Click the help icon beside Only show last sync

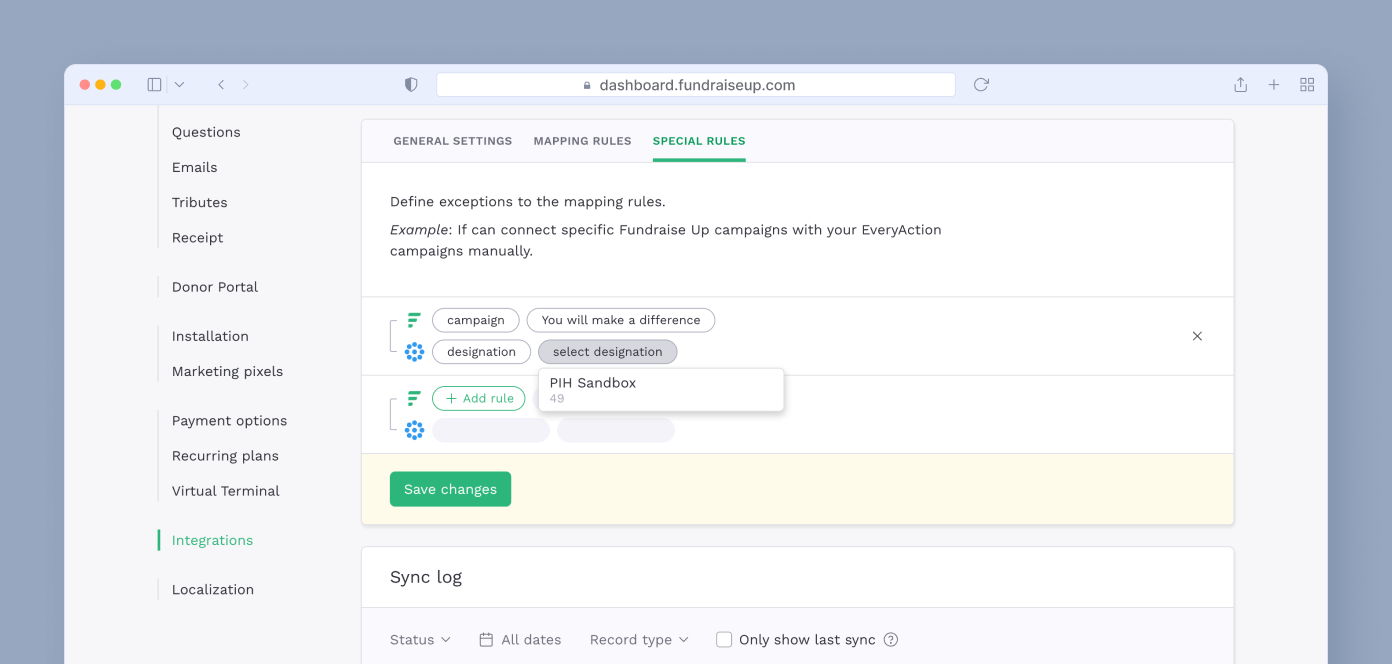pos(891,640)
